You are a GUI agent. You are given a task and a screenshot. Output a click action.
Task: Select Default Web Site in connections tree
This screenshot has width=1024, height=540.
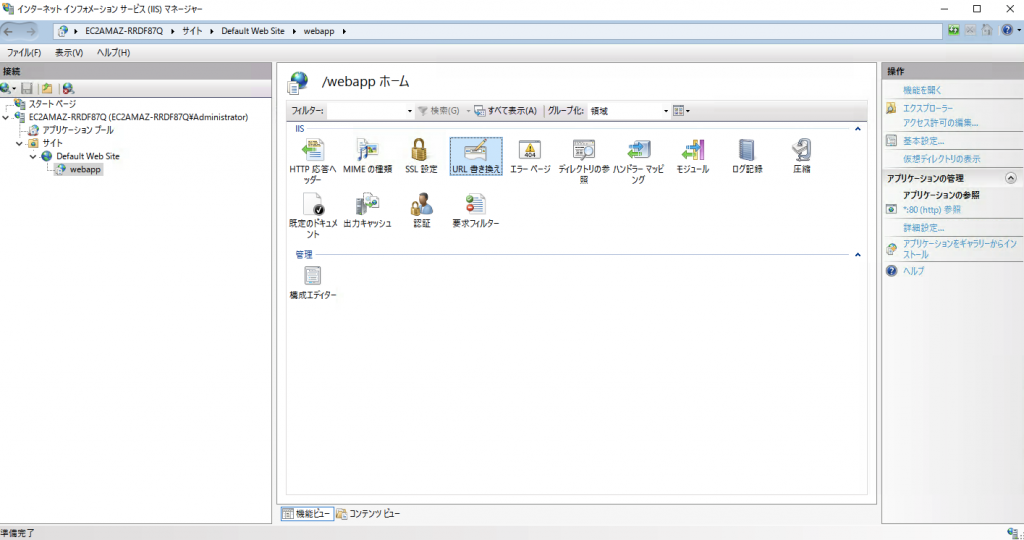tap(87, 156)
